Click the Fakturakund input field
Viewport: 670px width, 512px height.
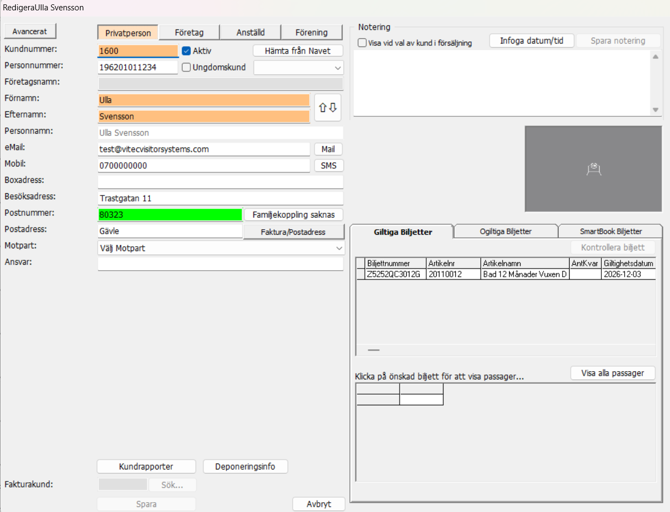coord(123,485)
